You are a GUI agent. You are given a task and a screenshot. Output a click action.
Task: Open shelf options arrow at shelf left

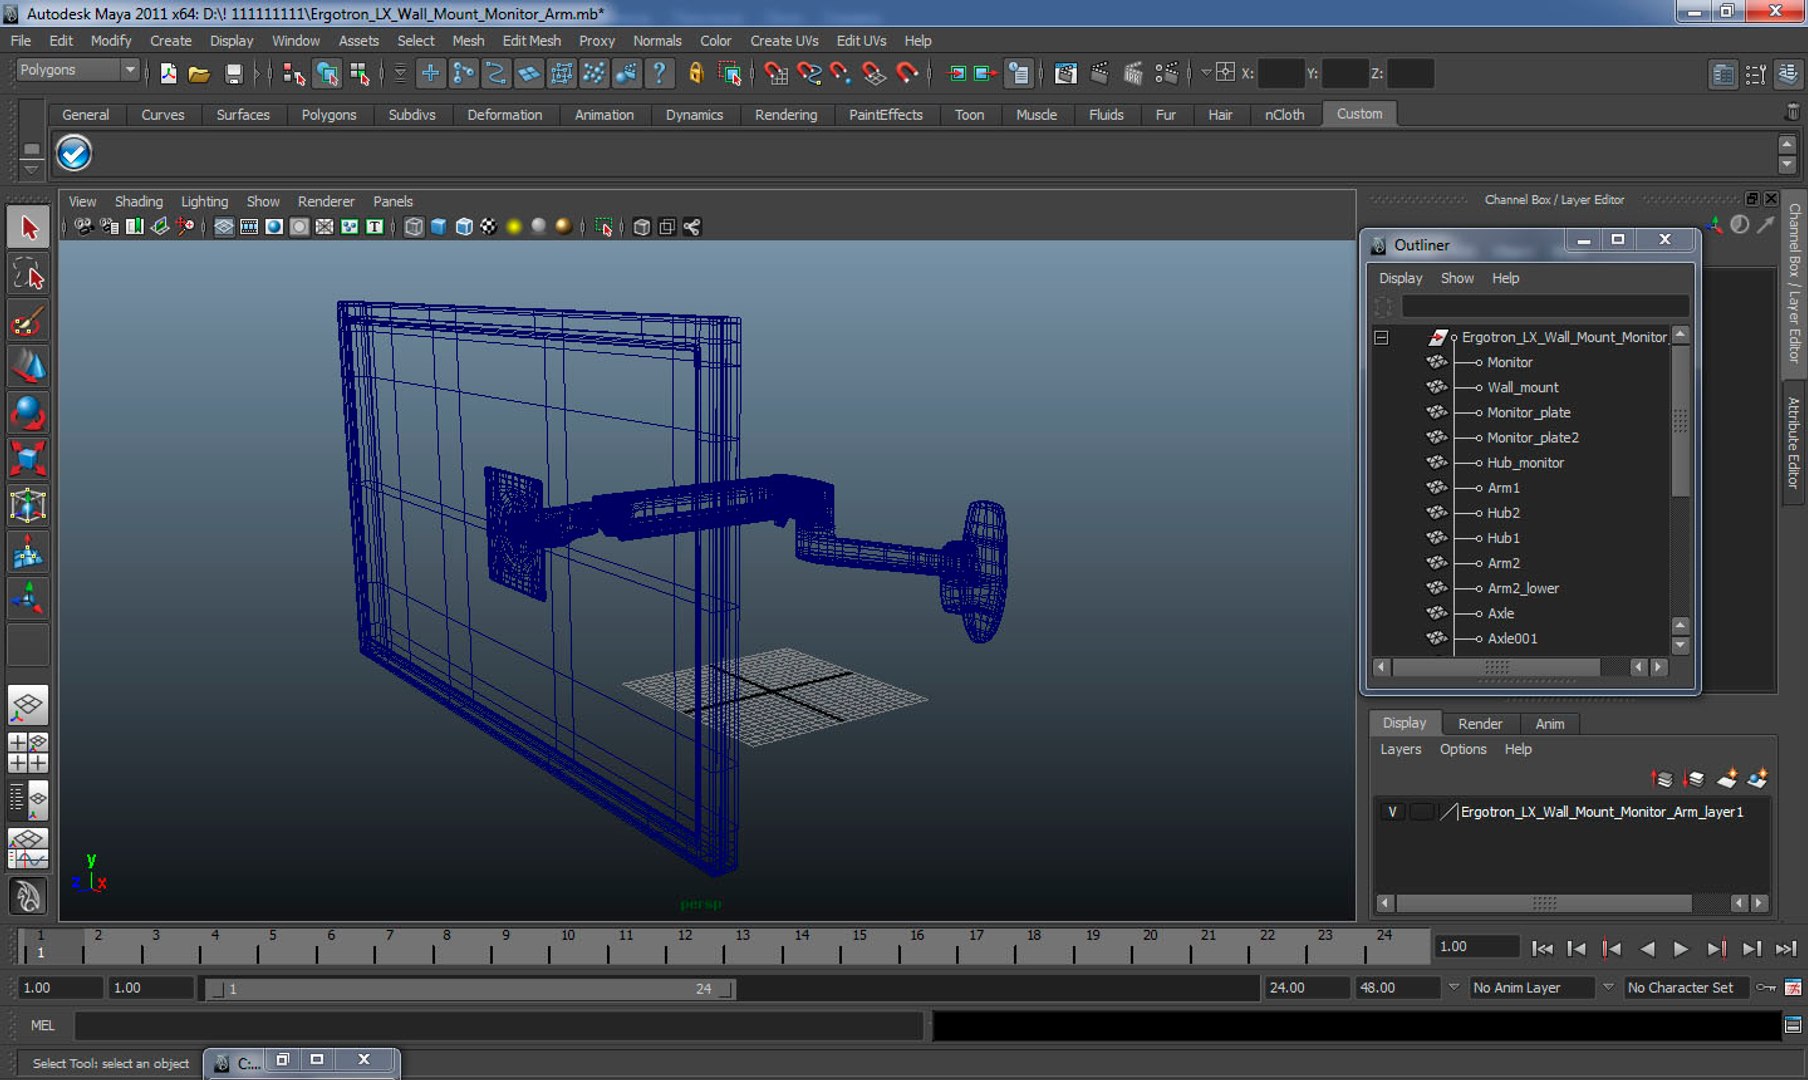31,169
